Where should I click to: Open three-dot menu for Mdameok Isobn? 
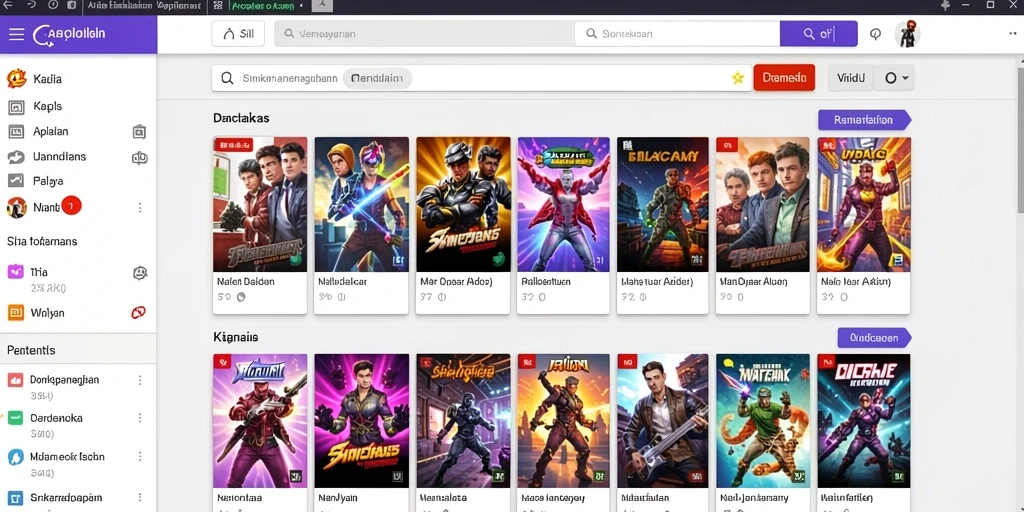pyautogui.click(x=140, y=457)
